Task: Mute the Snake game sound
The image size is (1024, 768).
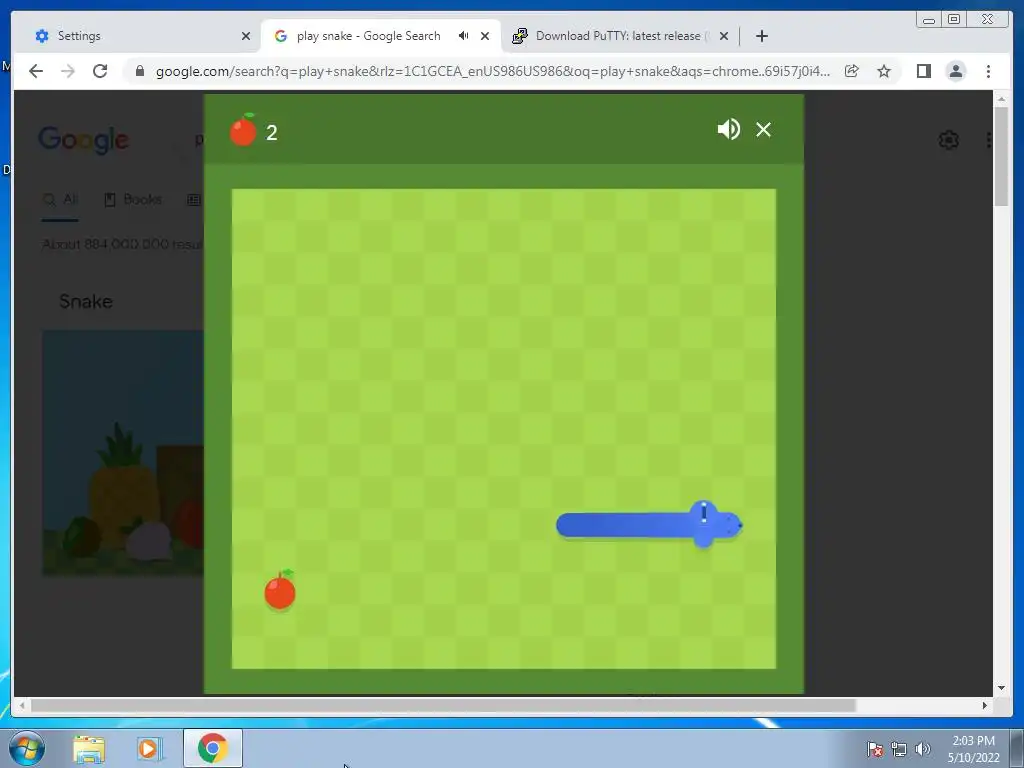Action: coord(728,129)
